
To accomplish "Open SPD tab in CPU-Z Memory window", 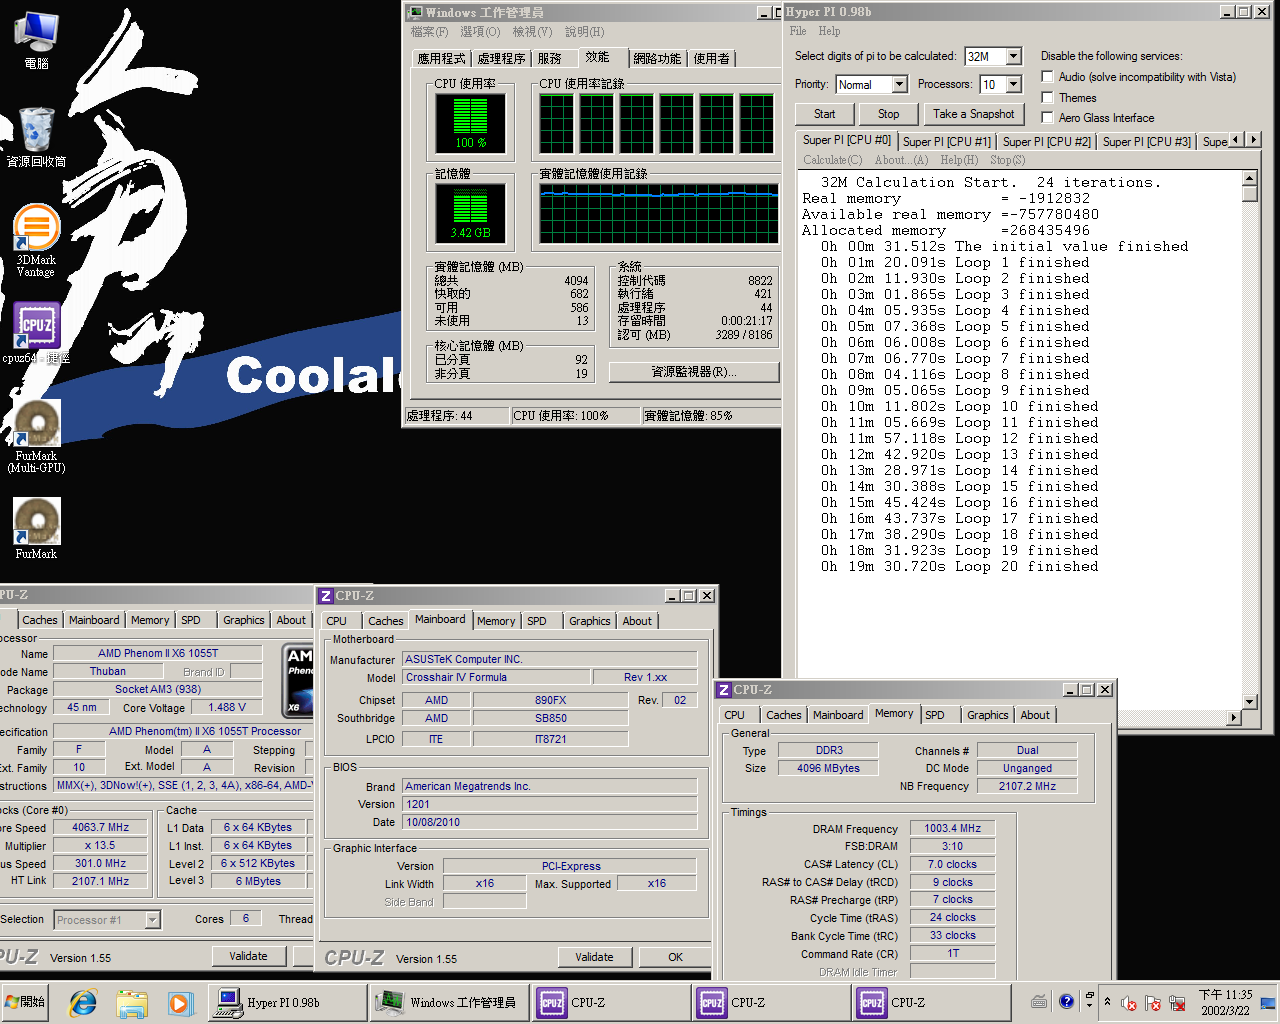I will point(935,715).
